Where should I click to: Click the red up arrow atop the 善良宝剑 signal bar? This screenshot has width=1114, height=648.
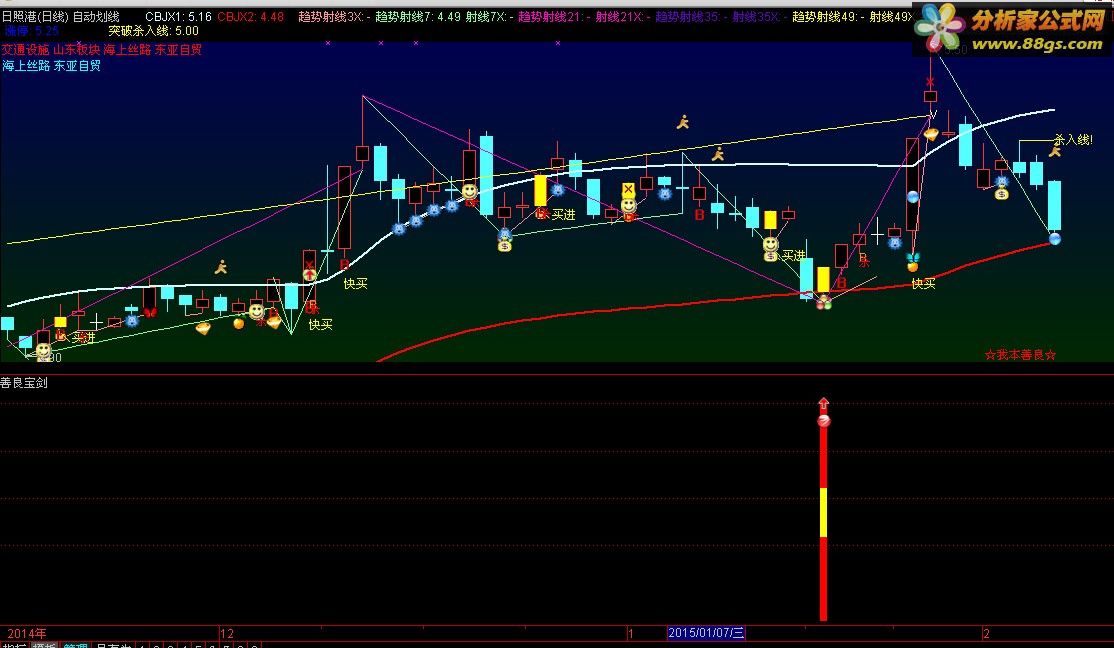coord(823,404)
